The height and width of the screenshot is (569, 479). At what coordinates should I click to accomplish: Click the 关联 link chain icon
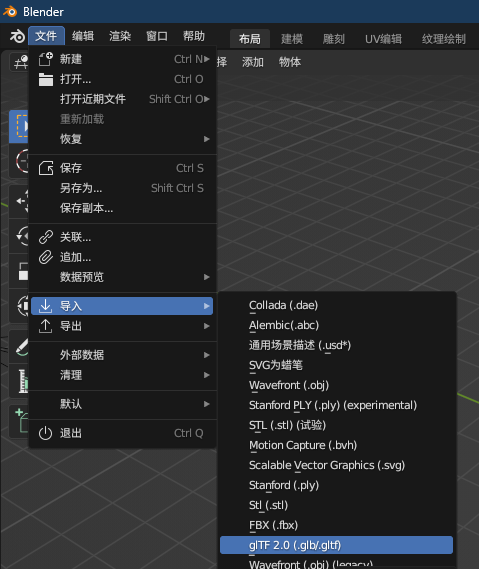[46, 237]
